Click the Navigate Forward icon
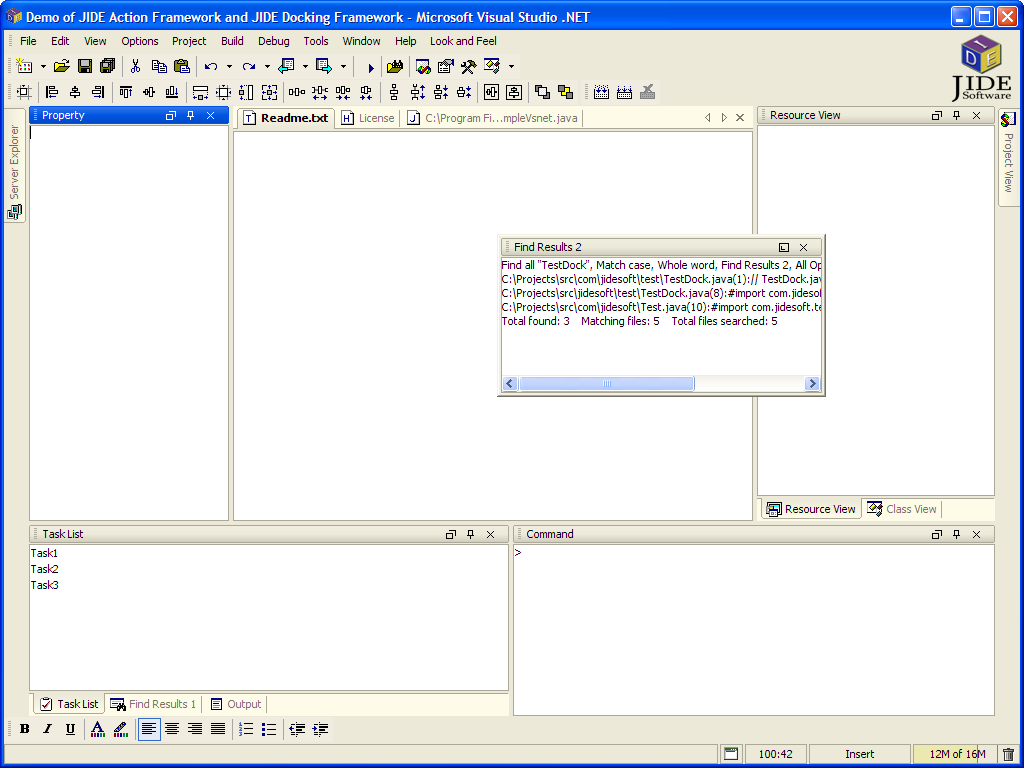This screenshot has height=768, width=1024. tap(324, 66)
